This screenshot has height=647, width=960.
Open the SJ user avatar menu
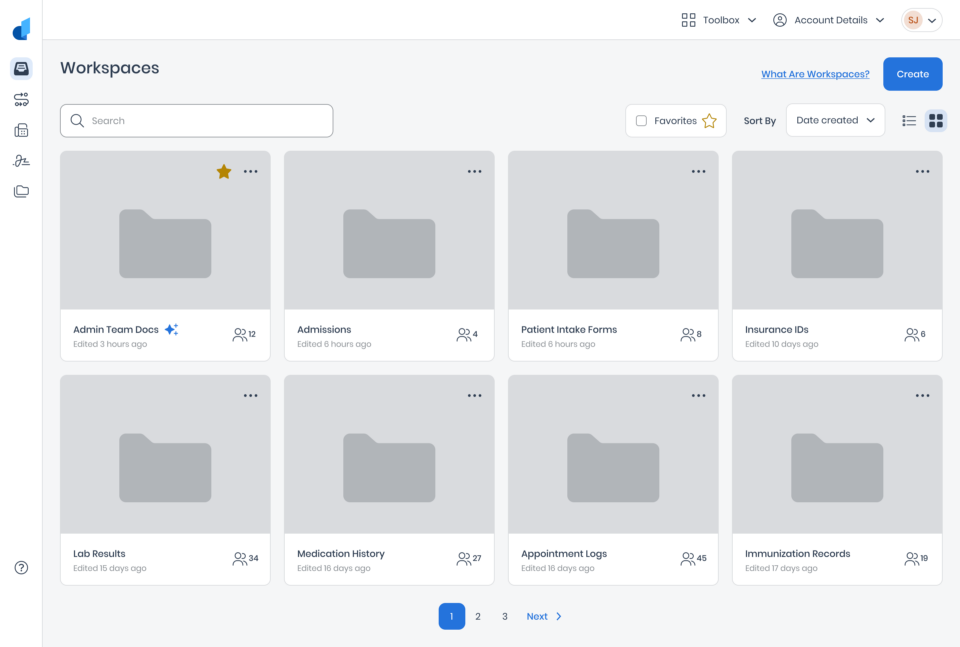(921, 20)
